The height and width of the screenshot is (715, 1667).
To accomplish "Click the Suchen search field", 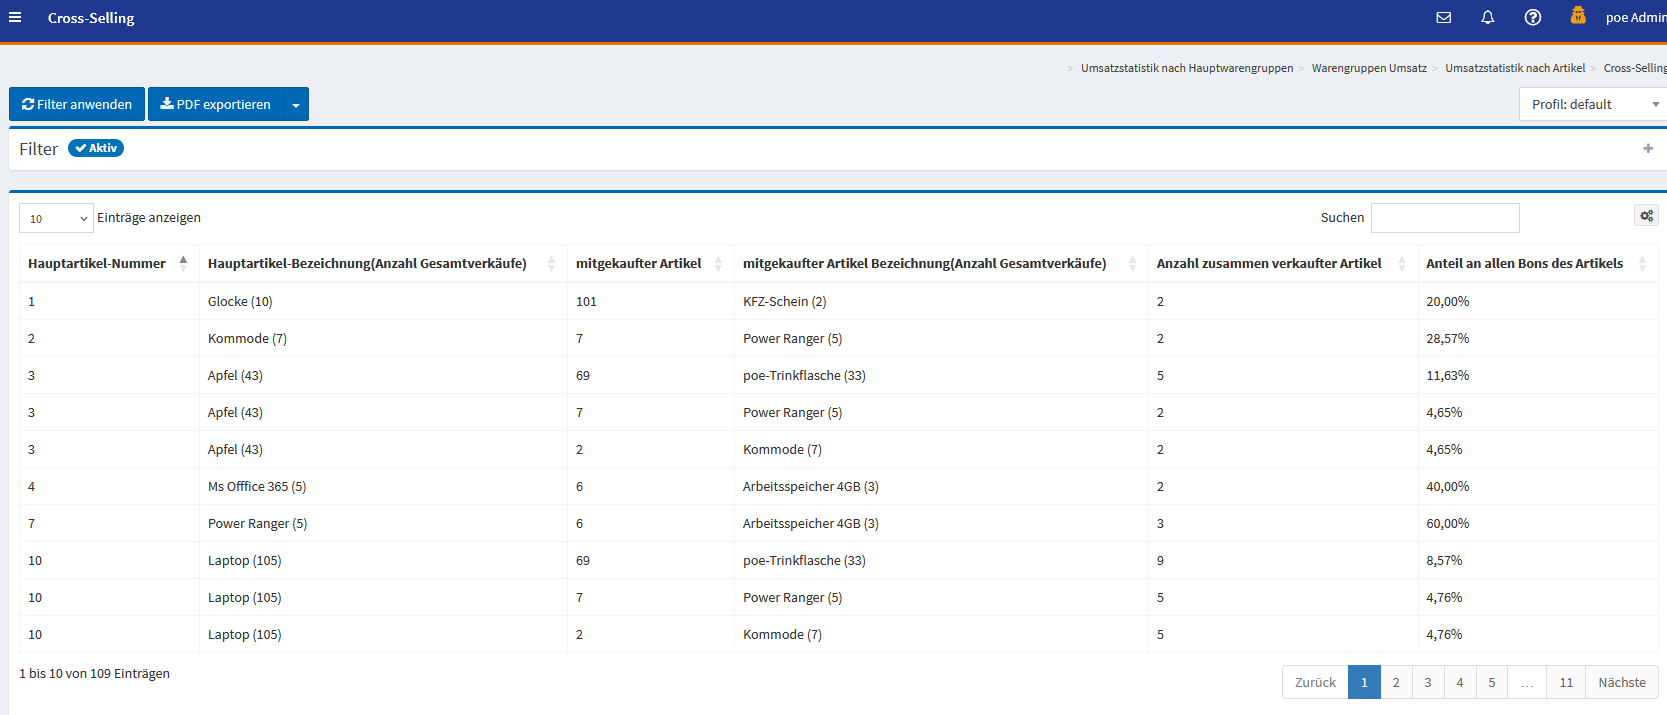I will click(x=1445, y=218).
